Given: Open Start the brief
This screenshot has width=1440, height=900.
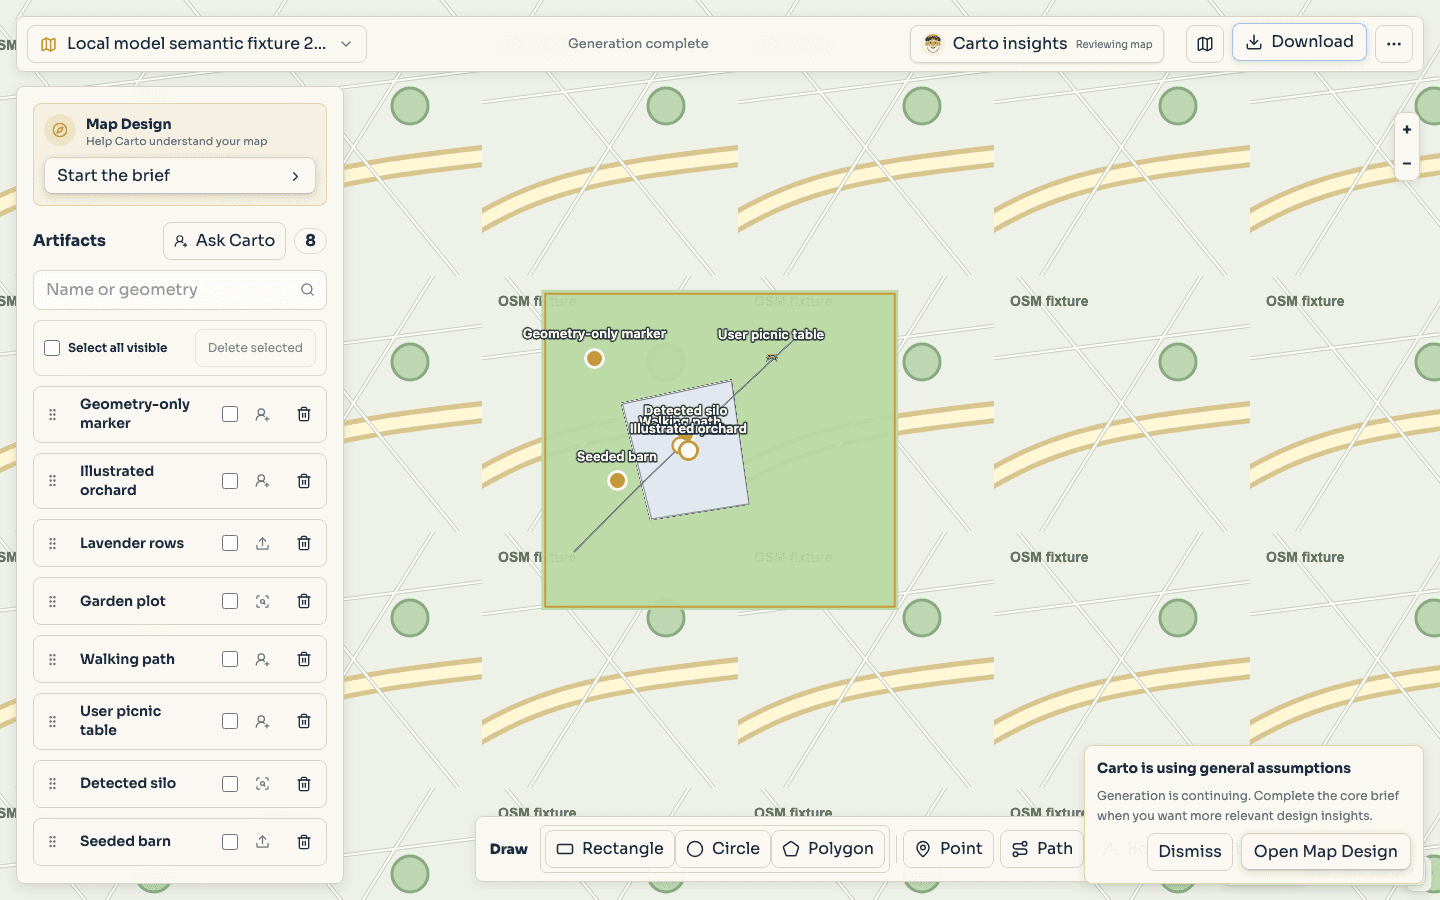Looking at the screenshot, I should 180,176.
